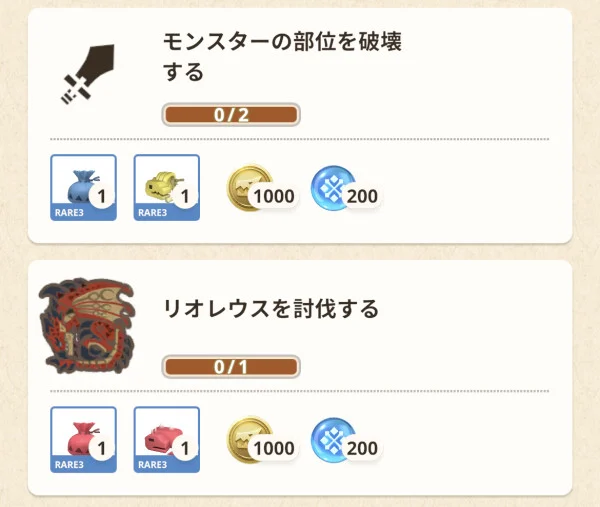Select the blue sack RARE3 reward
This screenshot has height=507, width=600.
click(83, 187)
